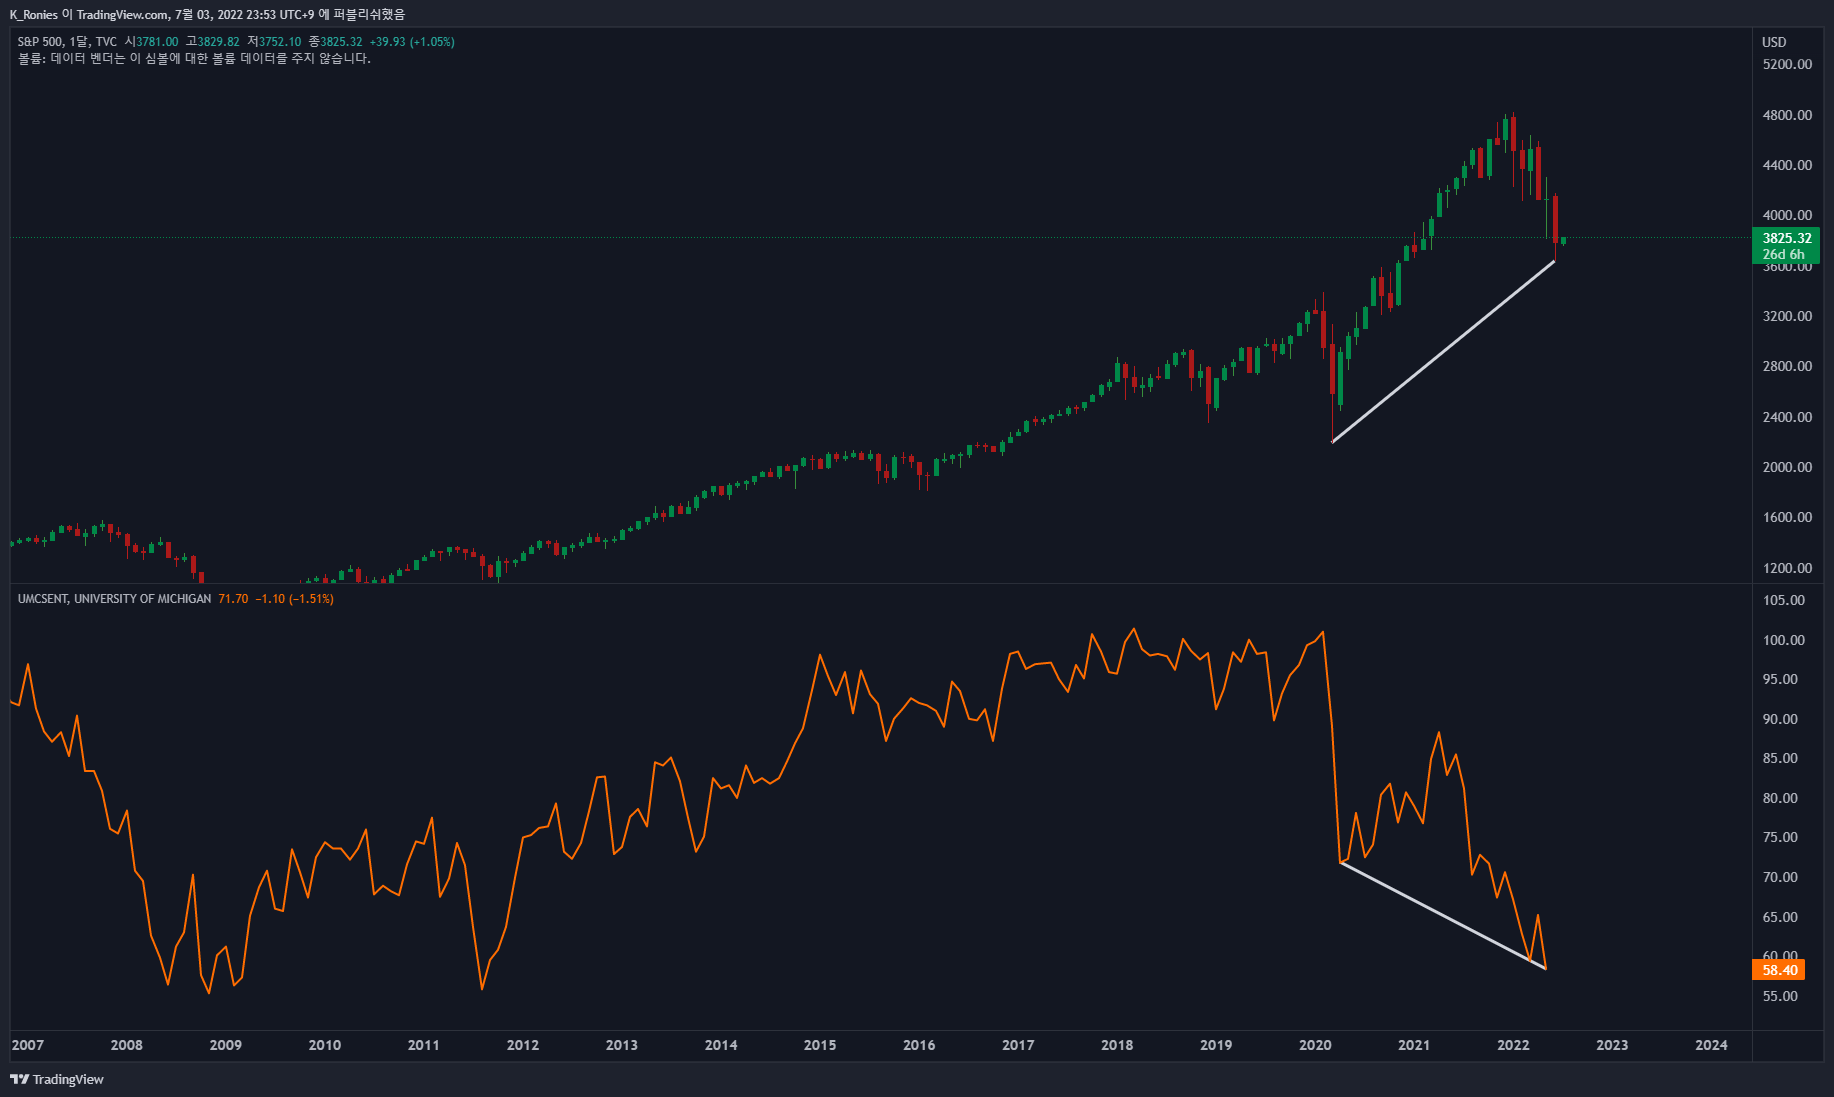
Task: Click the 4400.00 price axis label
Action: (x=1787, y=165)
